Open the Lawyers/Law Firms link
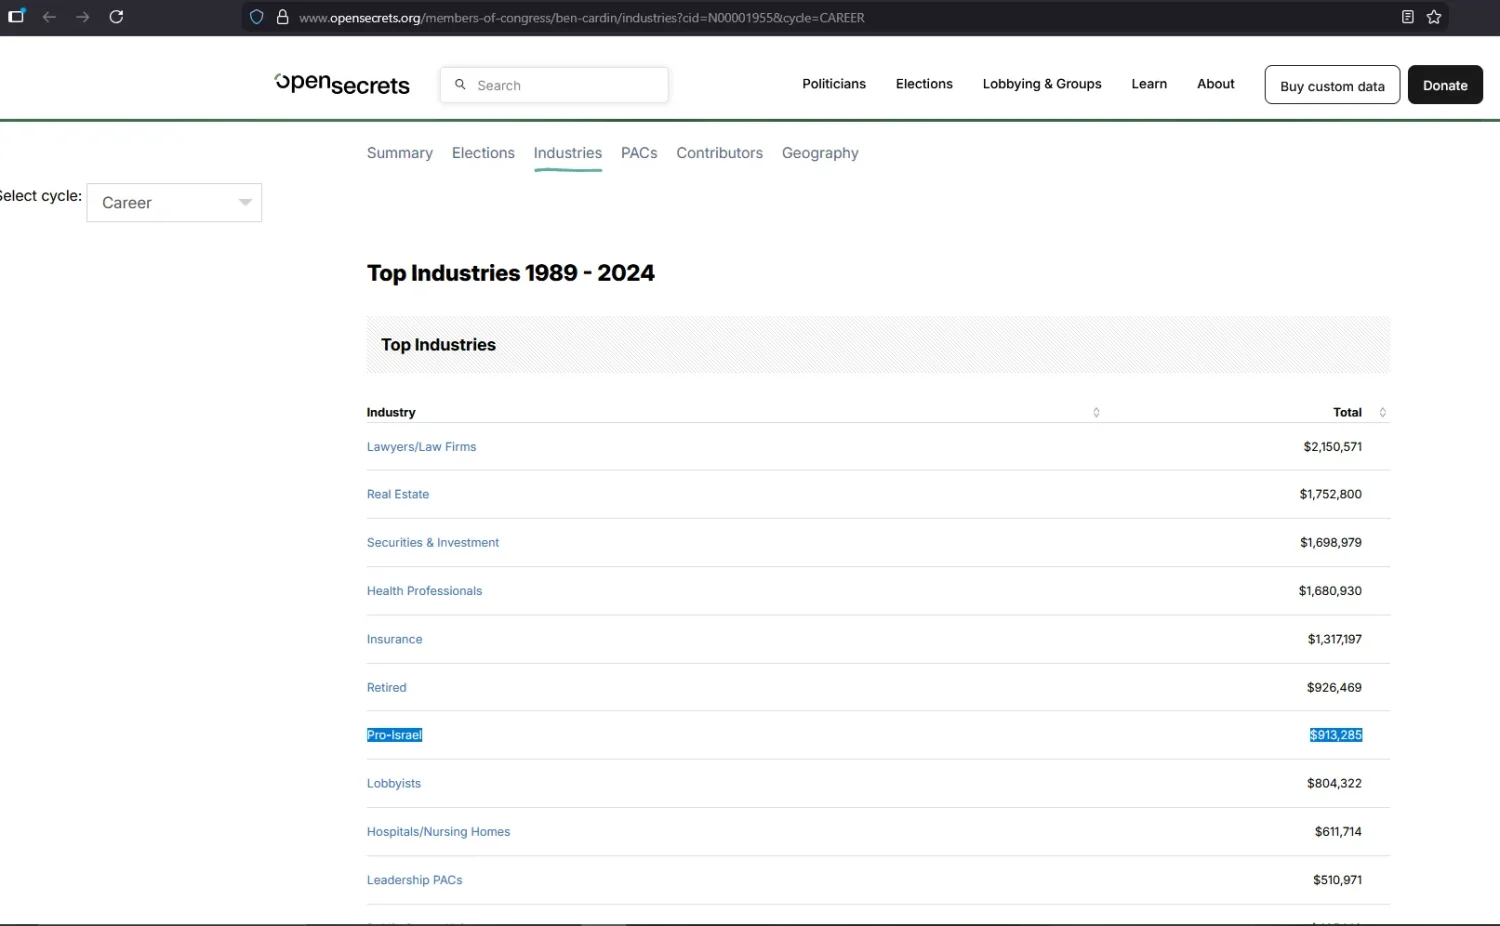Image resolution: width=1500 pixels, height=926 pixels. coord(421,447)
